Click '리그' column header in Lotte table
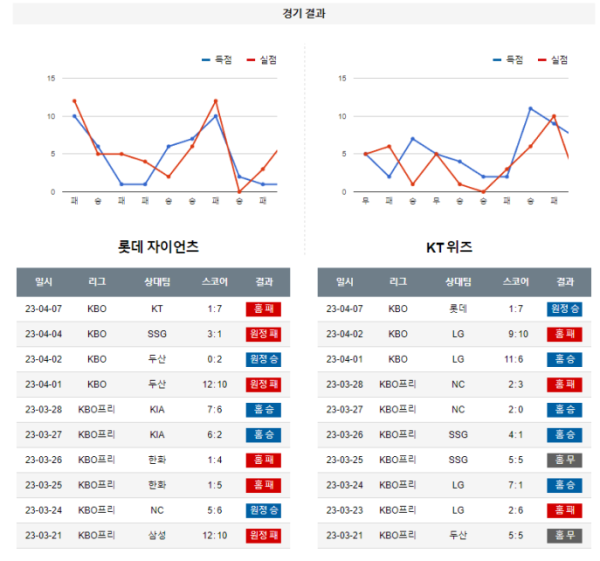The image size is (600, 561). tap(97, 282)
